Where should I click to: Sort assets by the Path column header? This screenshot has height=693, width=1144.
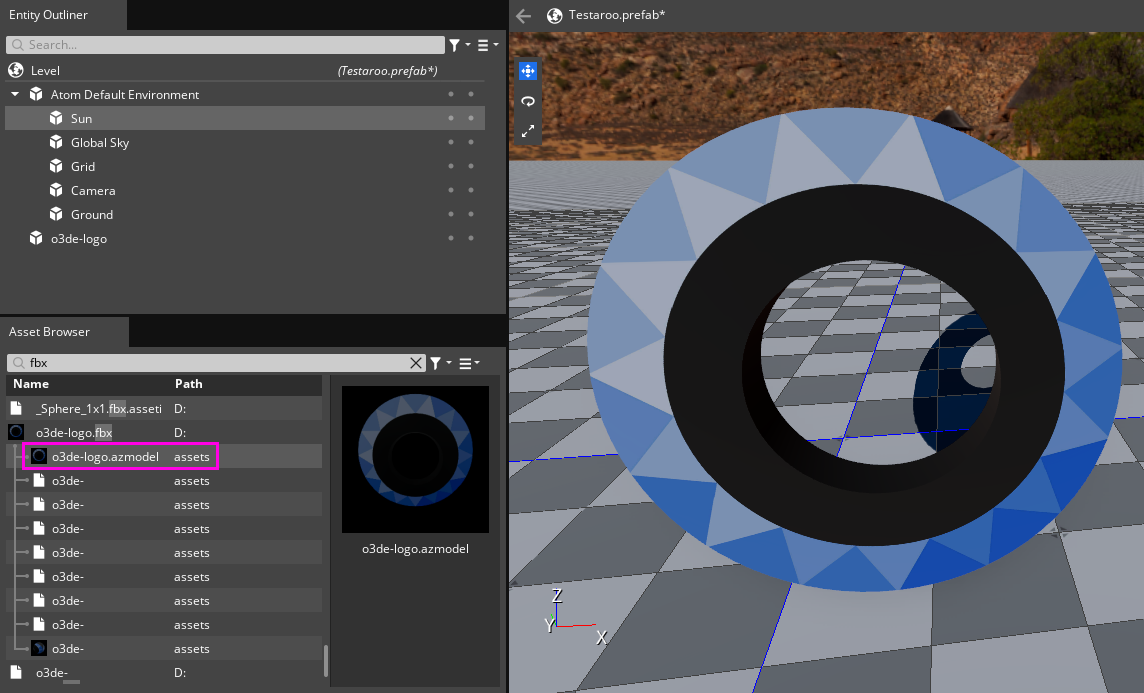point(189,384)
